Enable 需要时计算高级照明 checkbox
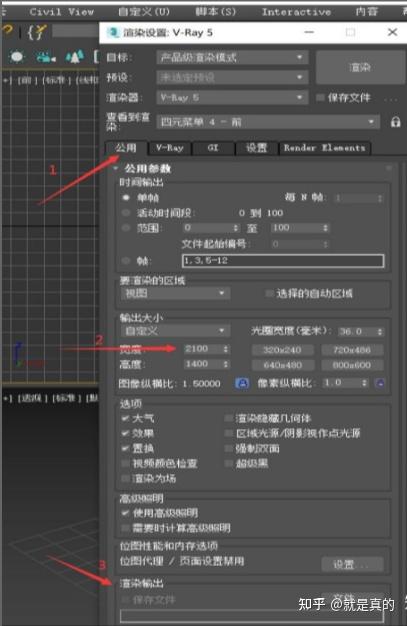This screenshot has height=626, width=407. click(125, 528)
